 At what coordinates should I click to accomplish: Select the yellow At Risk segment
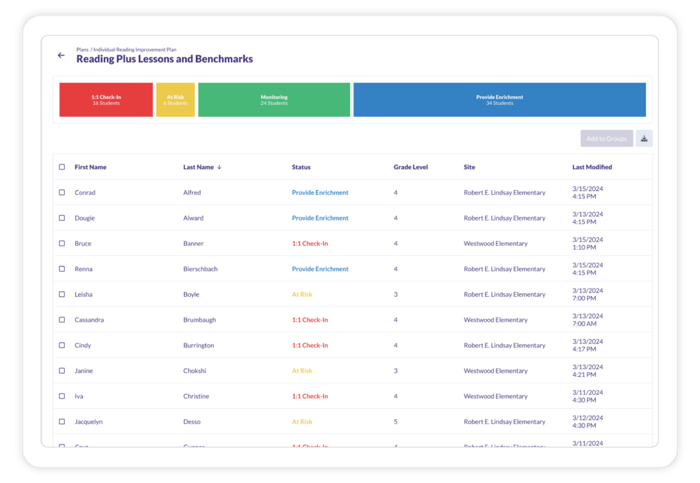coord(175,100)
